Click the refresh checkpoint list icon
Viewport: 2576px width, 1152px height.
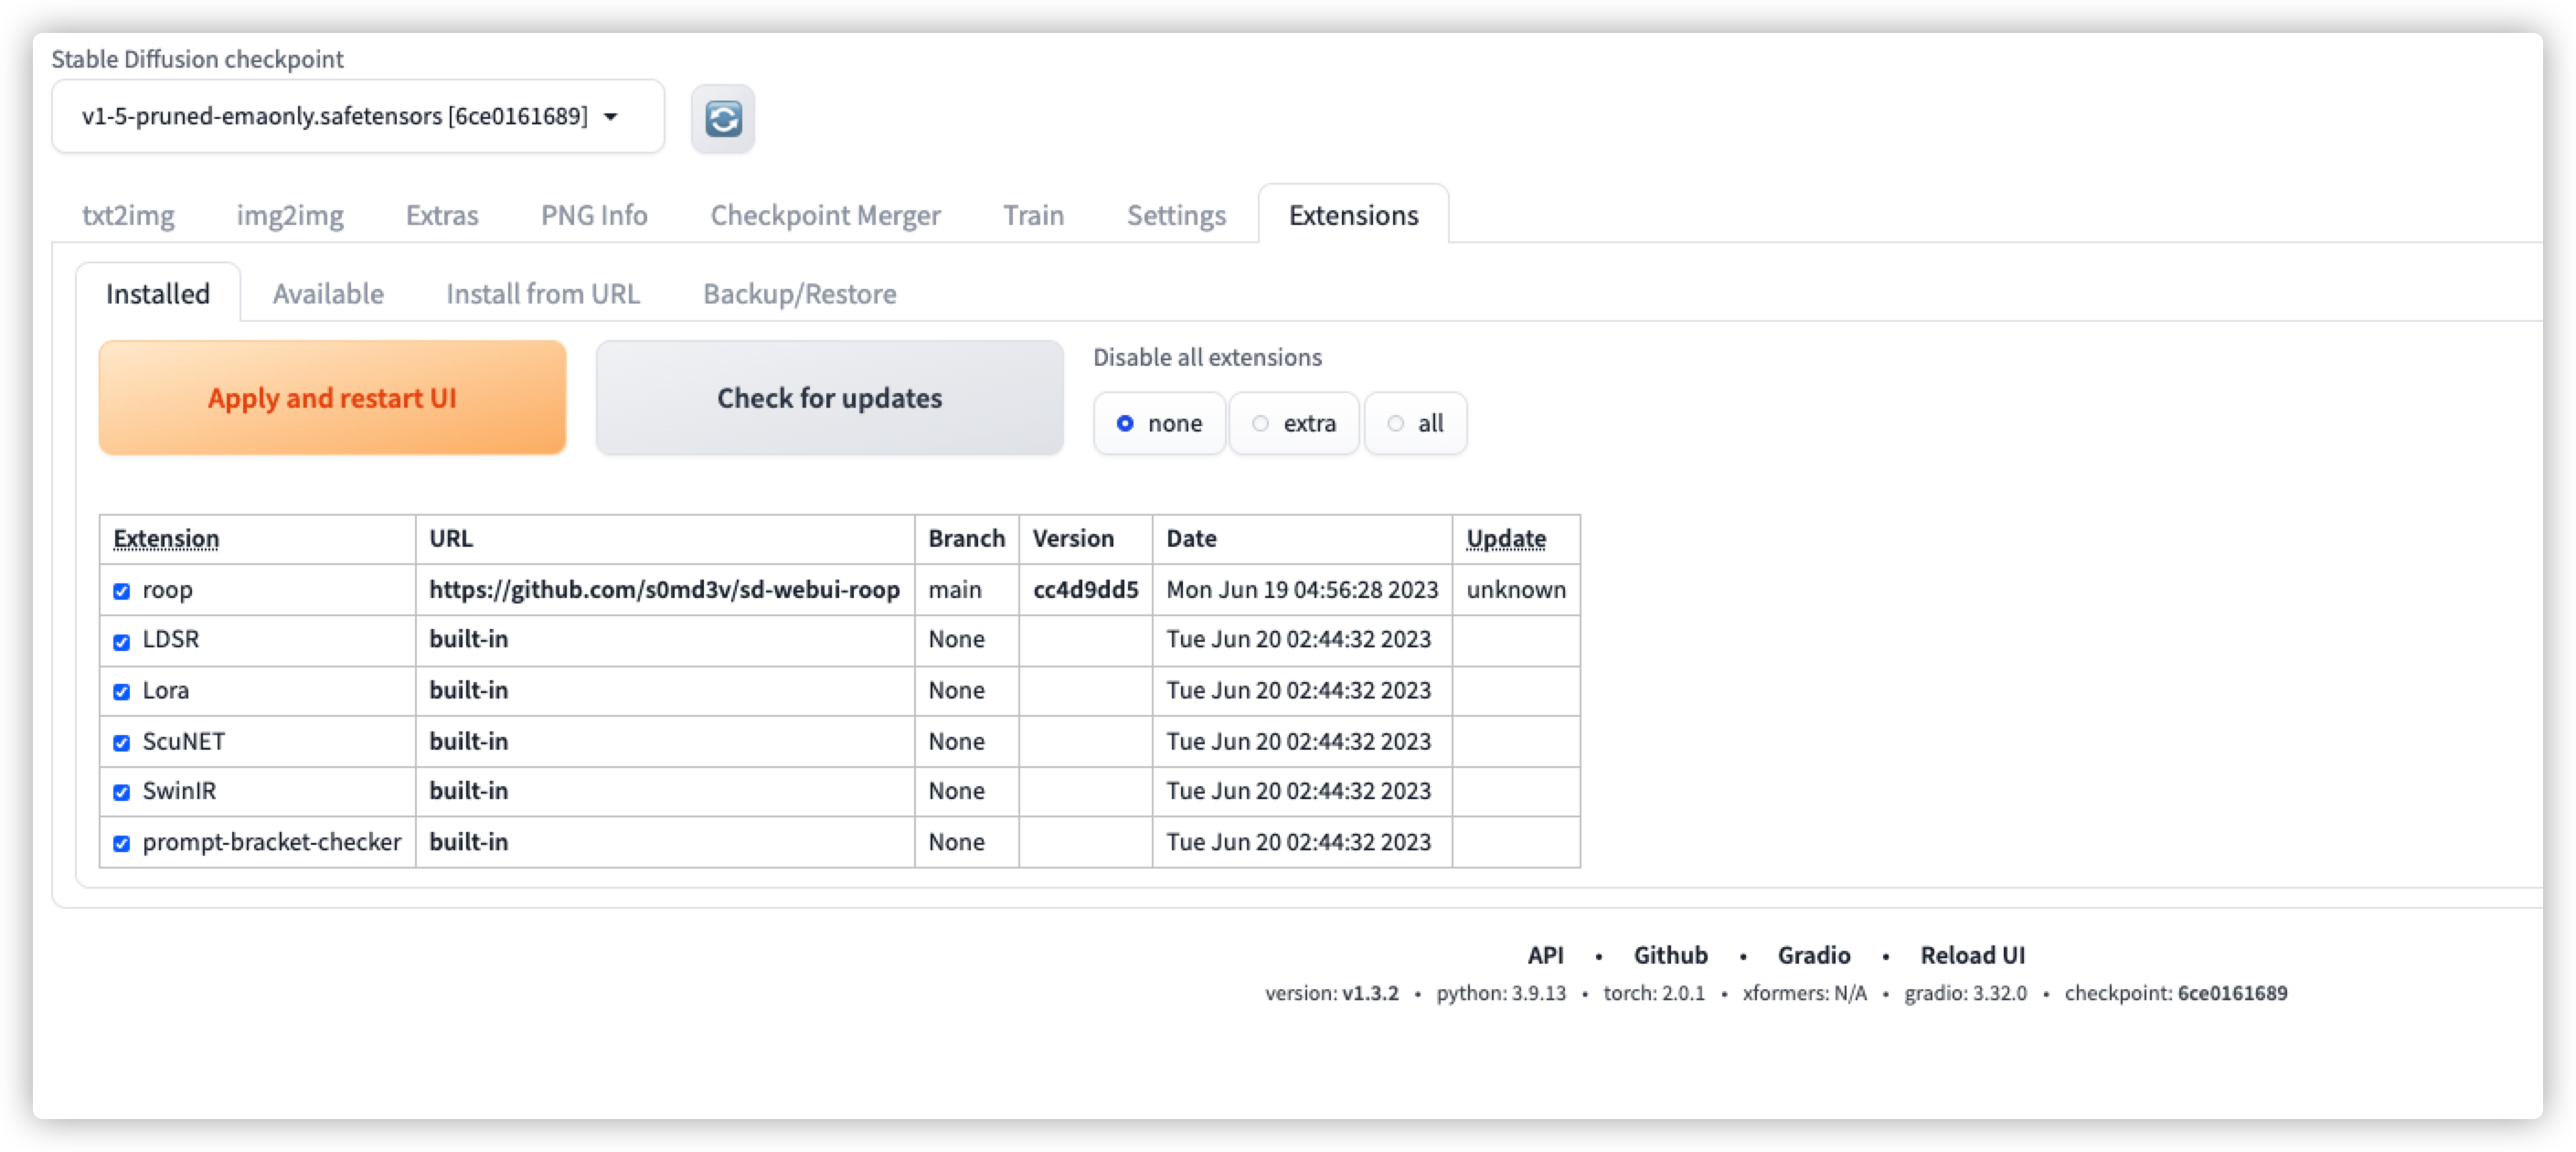click(x=722, y=119)
